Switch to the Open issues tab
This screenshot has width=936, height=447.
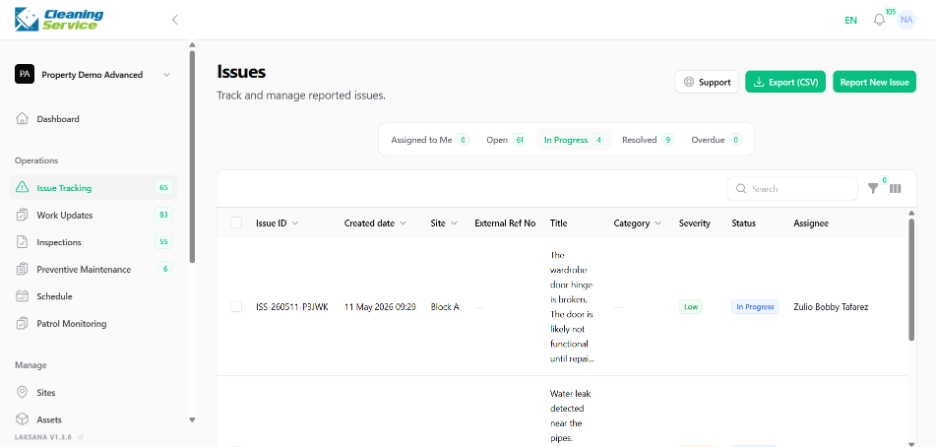click(506, 140)
